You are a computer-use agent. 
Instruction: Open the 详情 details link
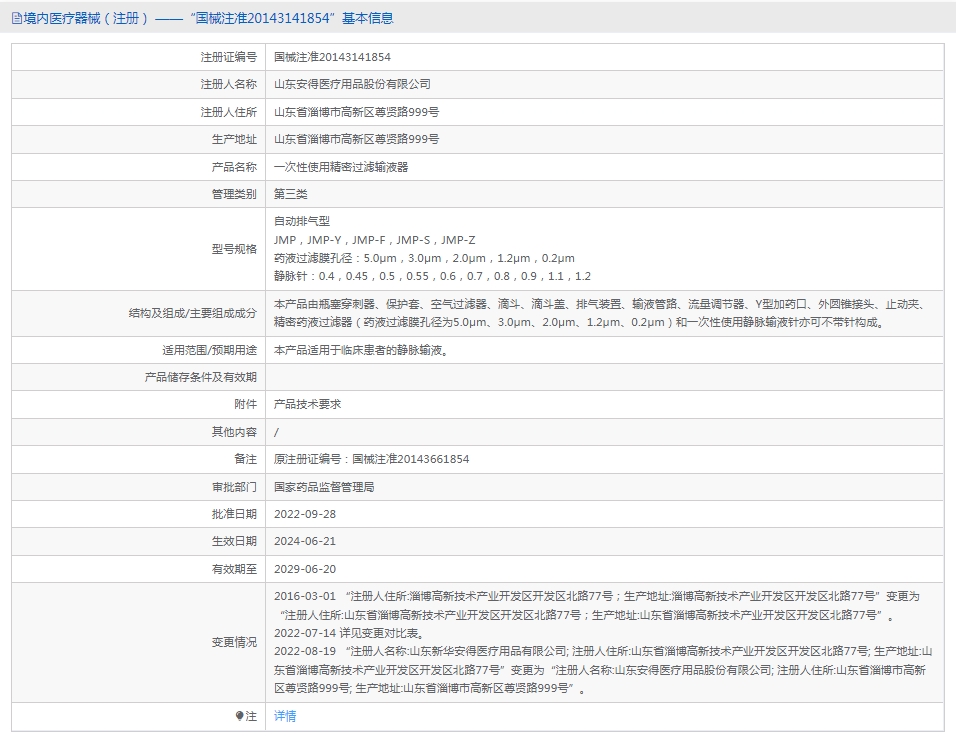pyautogui.click(x=285, y=716)
